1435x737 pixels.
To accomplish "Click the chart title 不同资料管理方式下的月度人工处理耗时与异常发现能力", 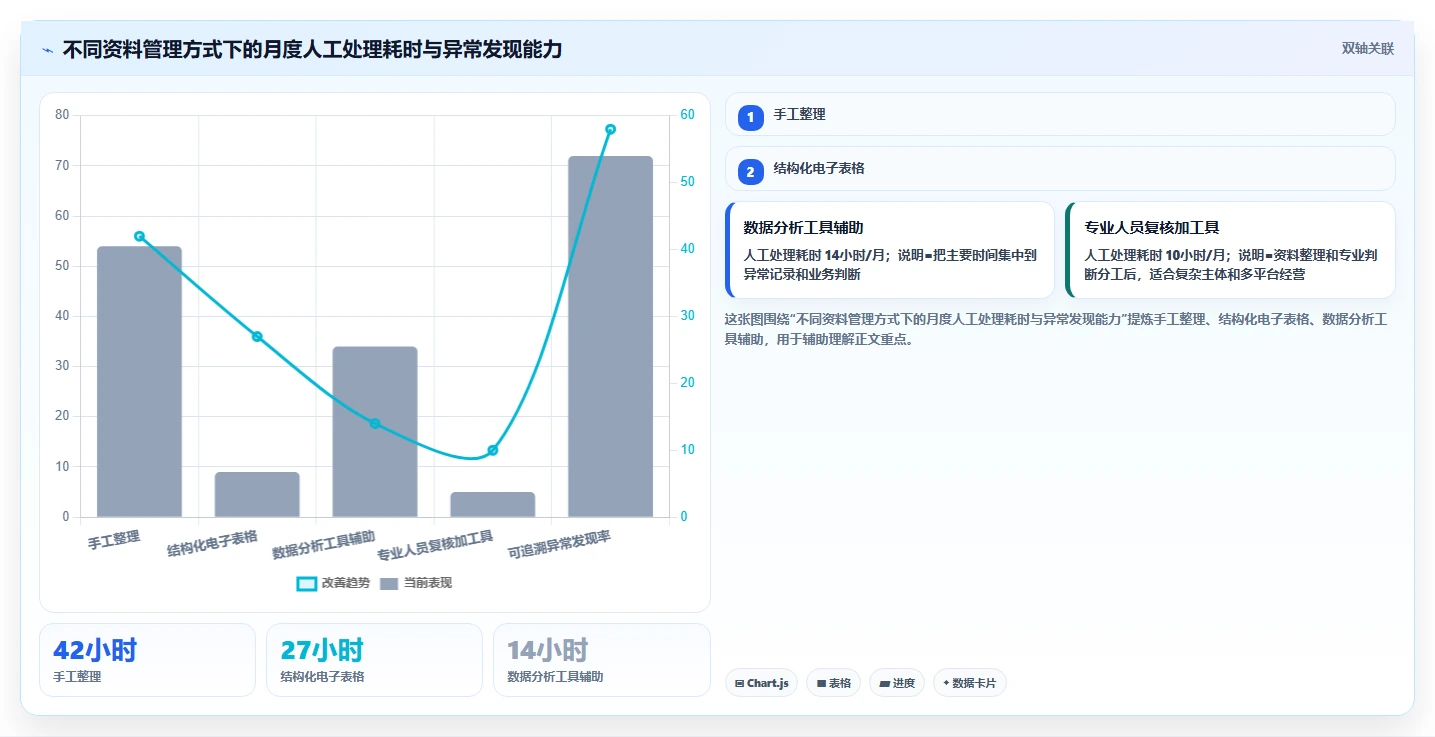I will [x=312, y=49].
